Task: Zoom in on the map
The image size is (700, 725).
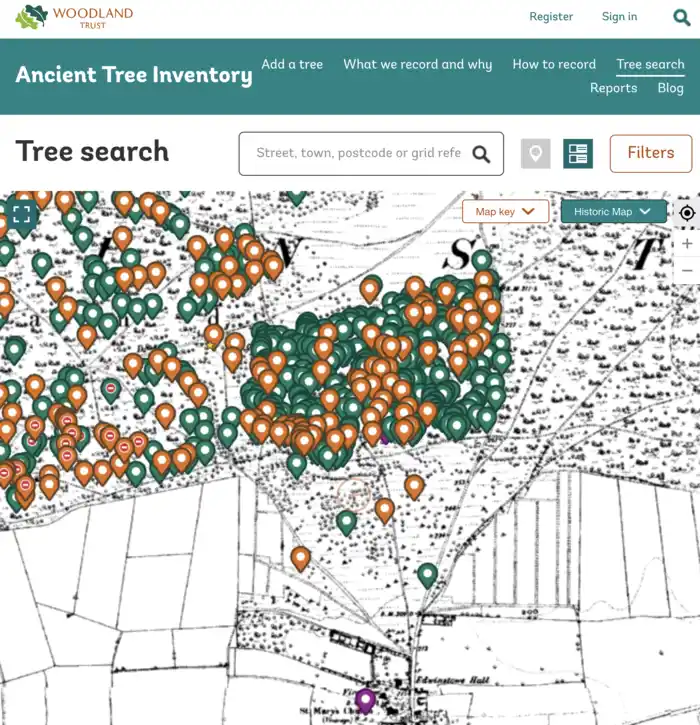Action: (687, 243)
